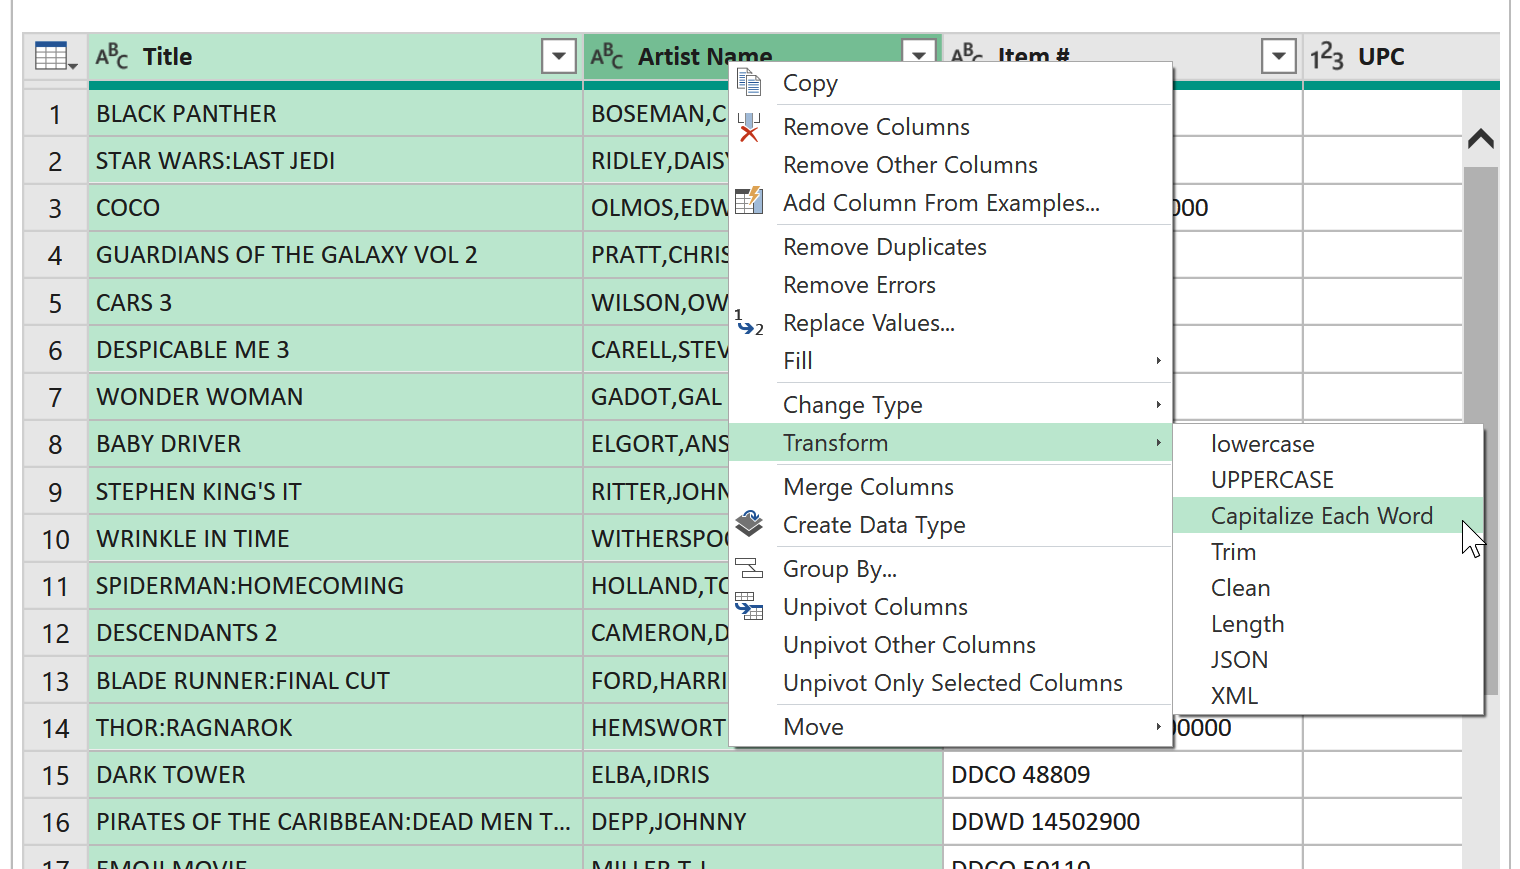The image size is (1520, 869).
Task: Expand the Transform submenu
Action: coord(1158,442)
